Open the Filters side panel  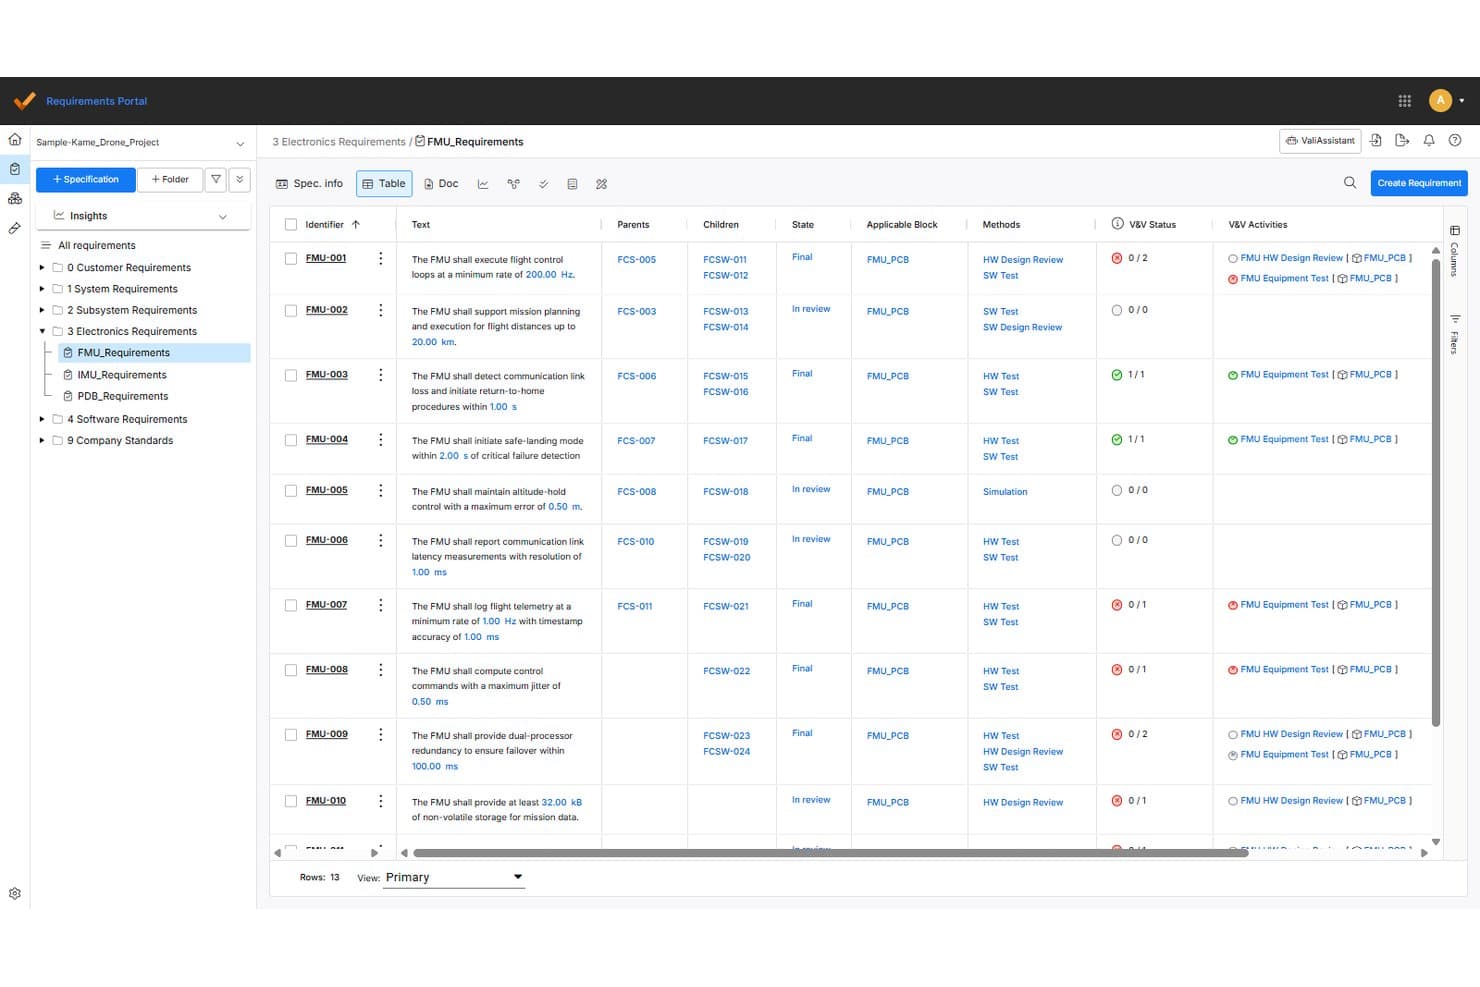tap(1454, 334)
